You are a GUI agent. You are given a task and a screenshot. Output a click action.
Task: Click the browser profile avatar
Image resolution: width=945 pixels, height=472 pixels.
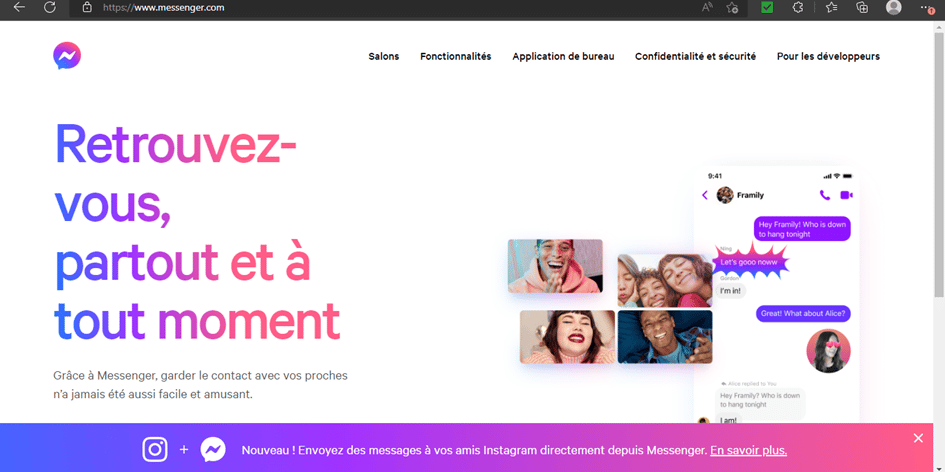coord(894,7)
